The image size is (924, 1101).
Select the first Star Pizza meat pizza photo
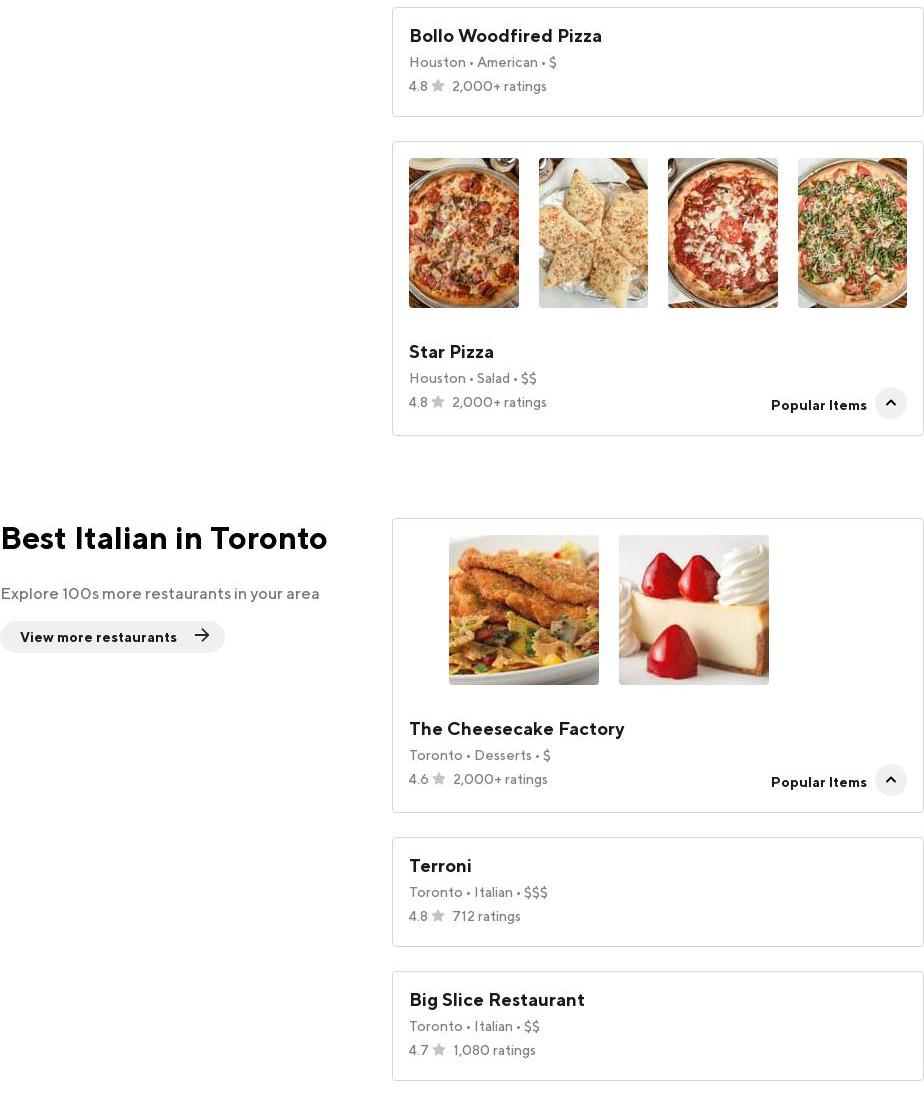(463, 233)
